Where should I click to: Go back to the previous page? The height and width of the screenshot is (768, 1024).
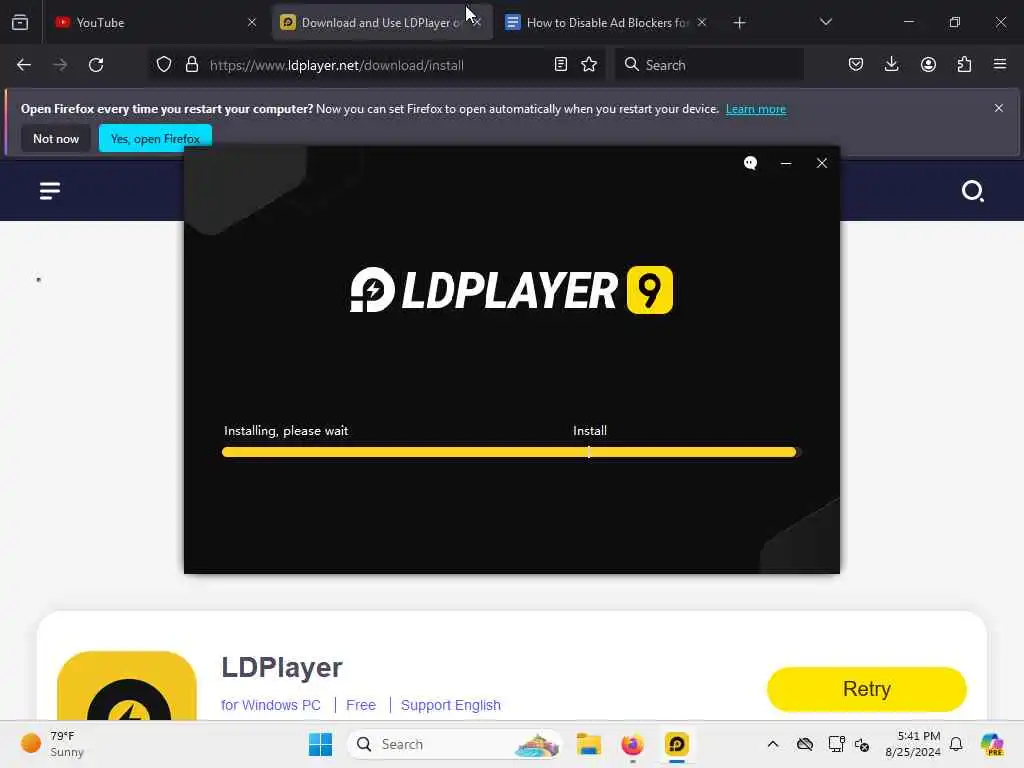coord(24,65)
